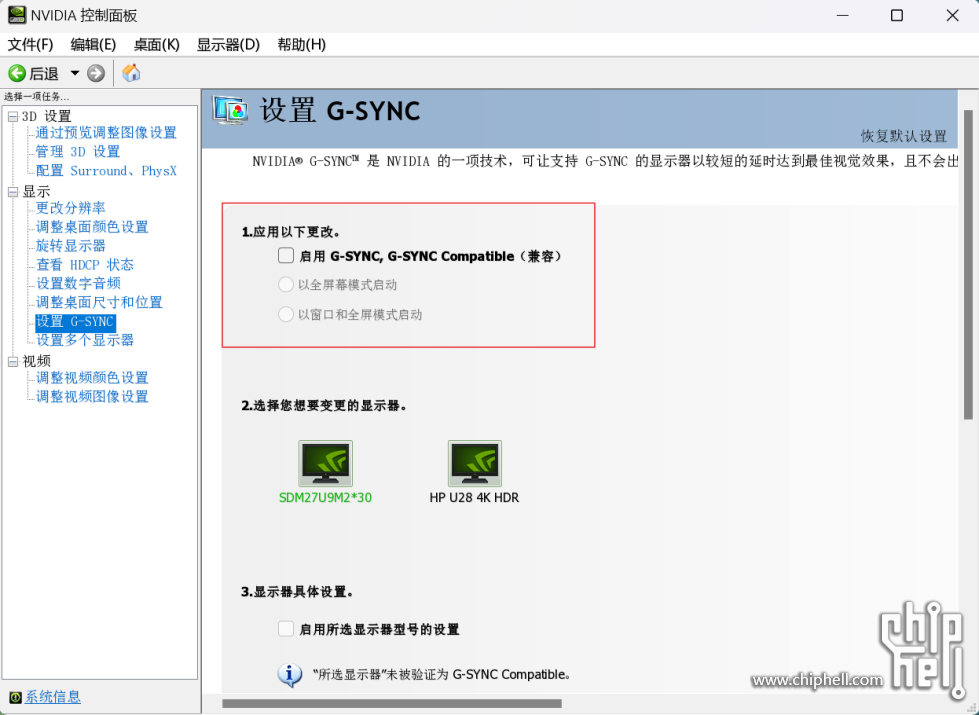979x715 pixels.
Task: Close the NVIDIA 控制面板 window
Action: (952, 15)
